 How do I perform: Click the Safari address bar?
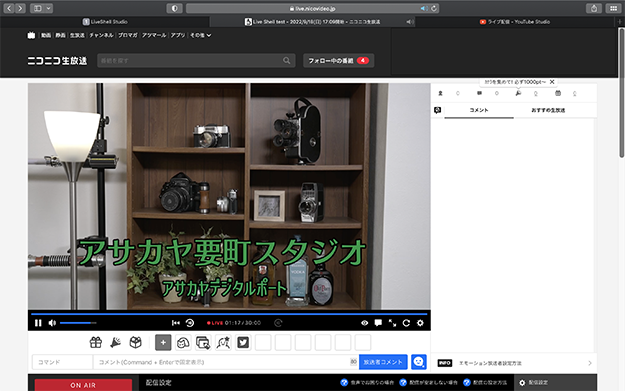tap(312, 8)
